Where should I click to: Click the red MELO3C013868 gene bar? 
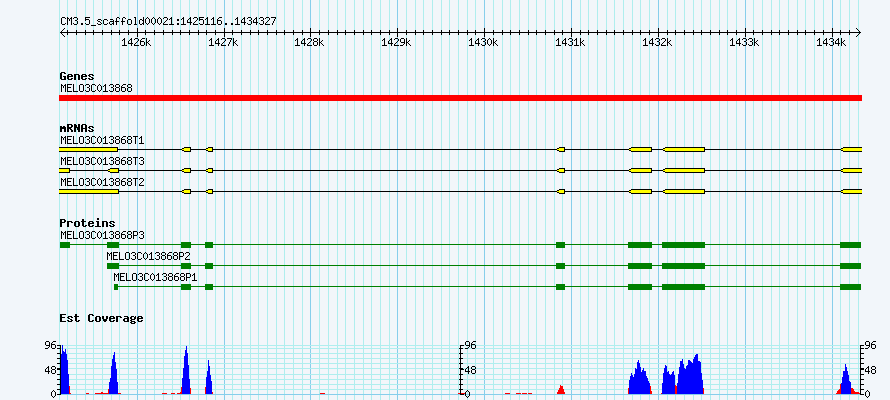point(460,98)
